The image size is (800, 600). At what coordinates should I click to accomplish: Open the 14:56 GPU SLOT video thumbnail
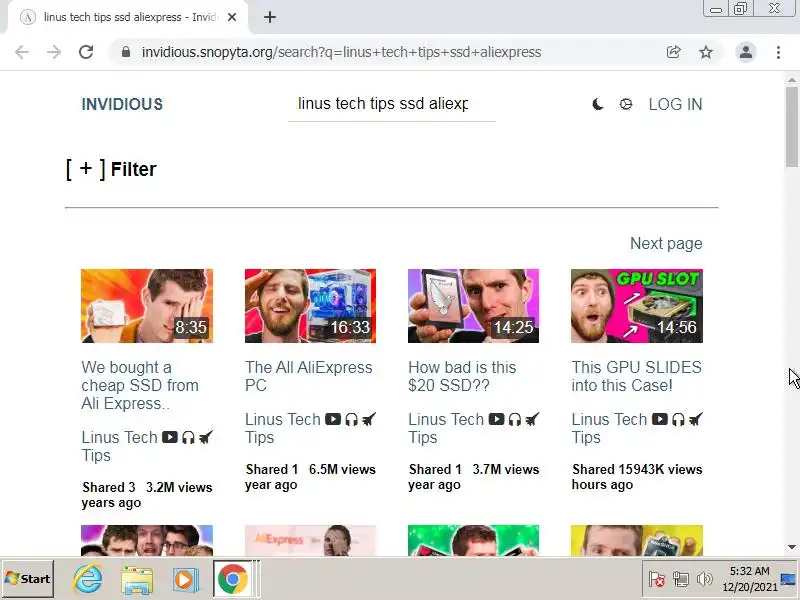(637, 306)
